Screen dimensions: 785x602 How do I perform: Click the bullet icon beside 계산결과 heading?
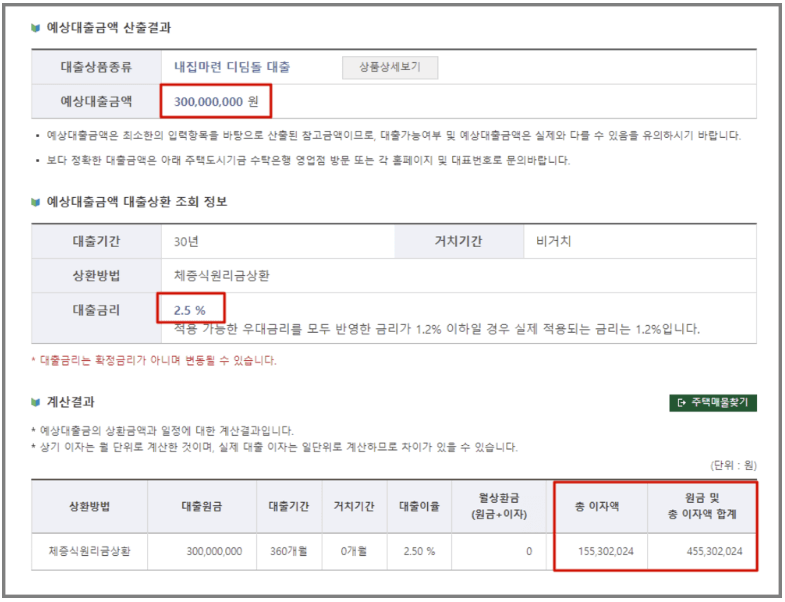pos(35,402)
